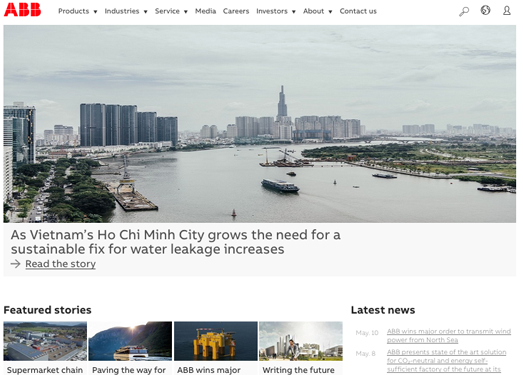The image size is (523, 375).
Task: Go to the Contact us page
Action: pyautogui.click(x=358, y=11)
